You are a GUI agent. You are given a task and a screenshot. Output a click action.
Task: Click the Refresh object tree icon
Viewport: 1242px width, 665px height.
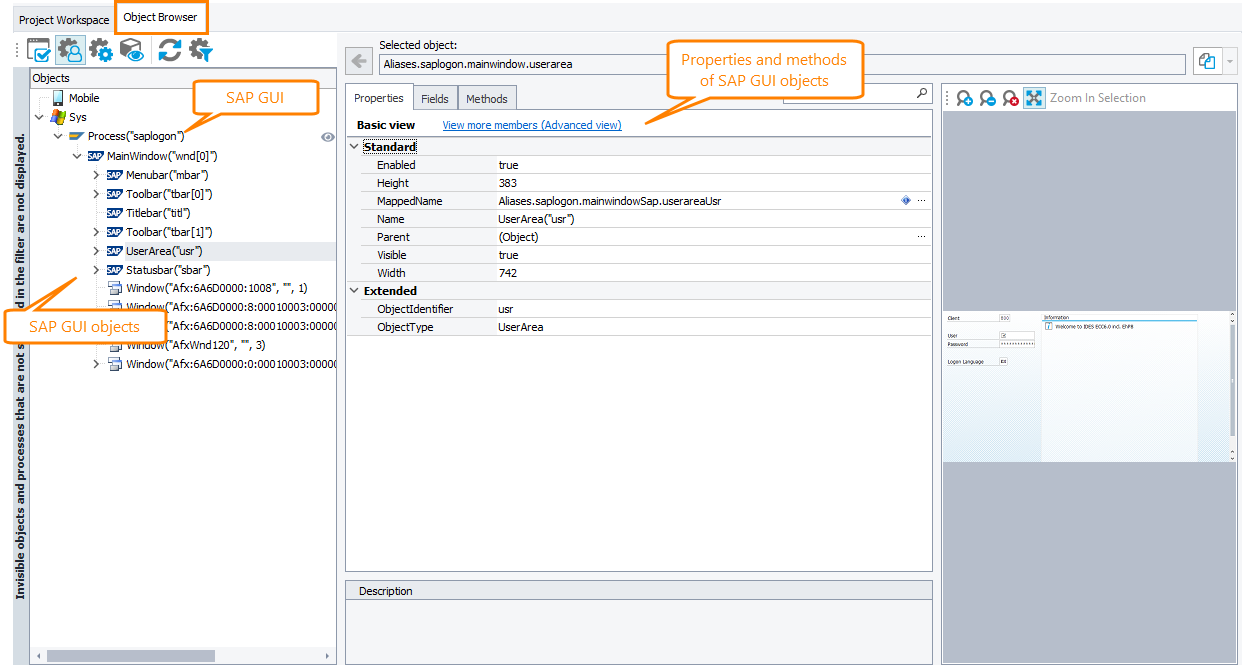click(x=168, y=49)
